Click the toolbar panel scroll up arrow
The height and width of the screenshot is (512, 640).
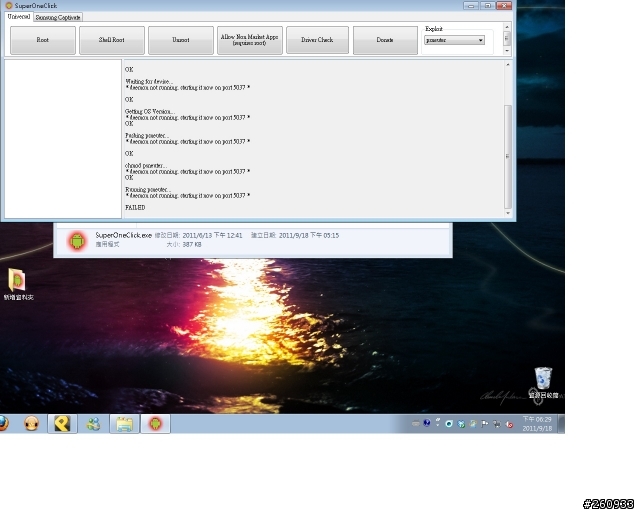pyautogui.click(x=507, y=27)
